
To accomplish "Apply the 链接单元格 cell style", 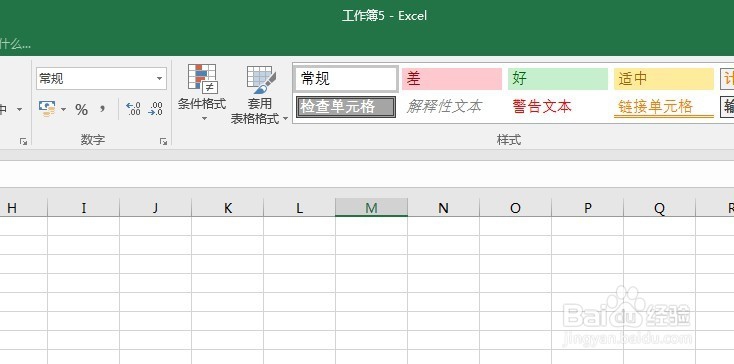I will coord(664,107).
